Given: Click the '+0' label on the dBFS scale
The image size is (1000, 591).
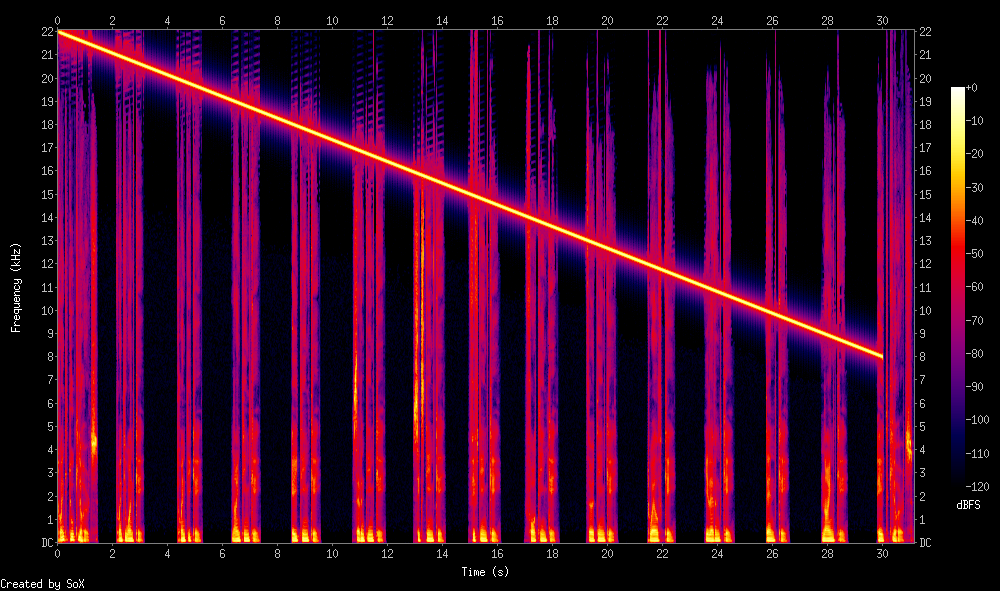Looking at the screenshot, I should [x=971, y=87].
